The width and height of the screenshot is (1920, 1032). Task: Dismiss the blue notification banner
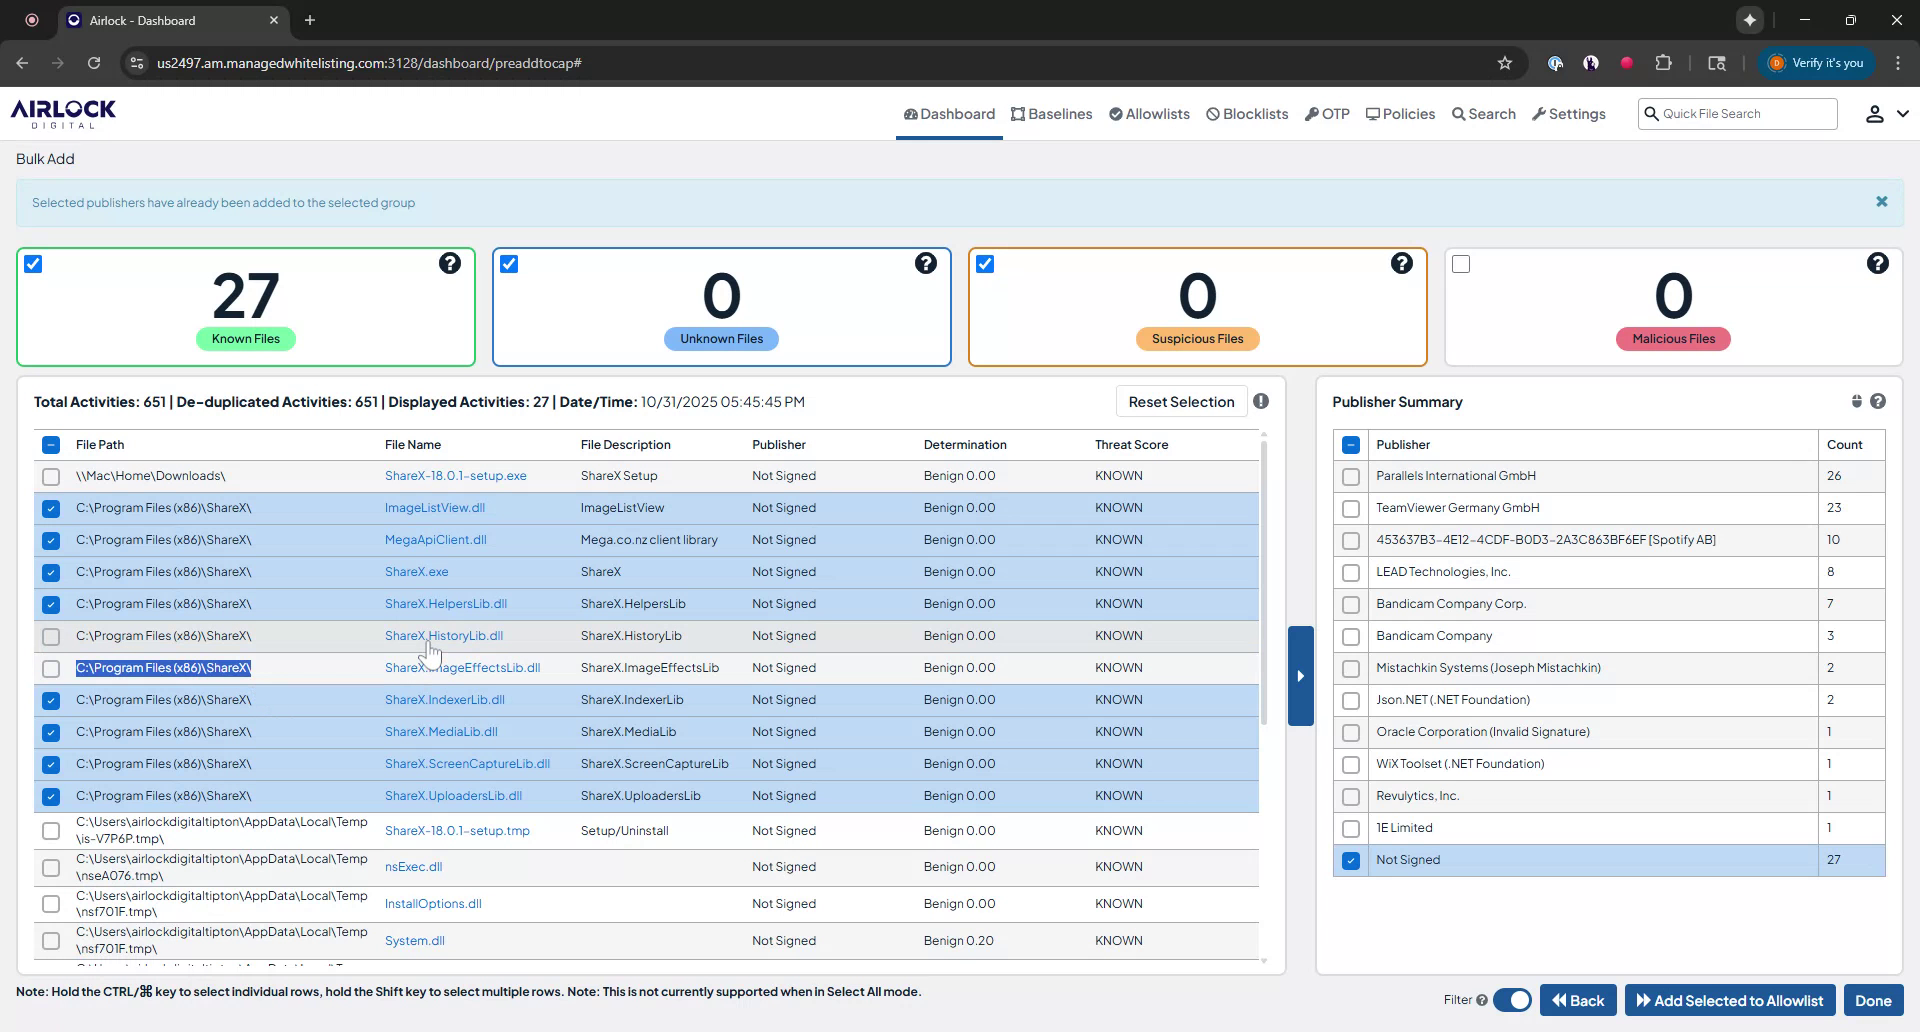1881,202
